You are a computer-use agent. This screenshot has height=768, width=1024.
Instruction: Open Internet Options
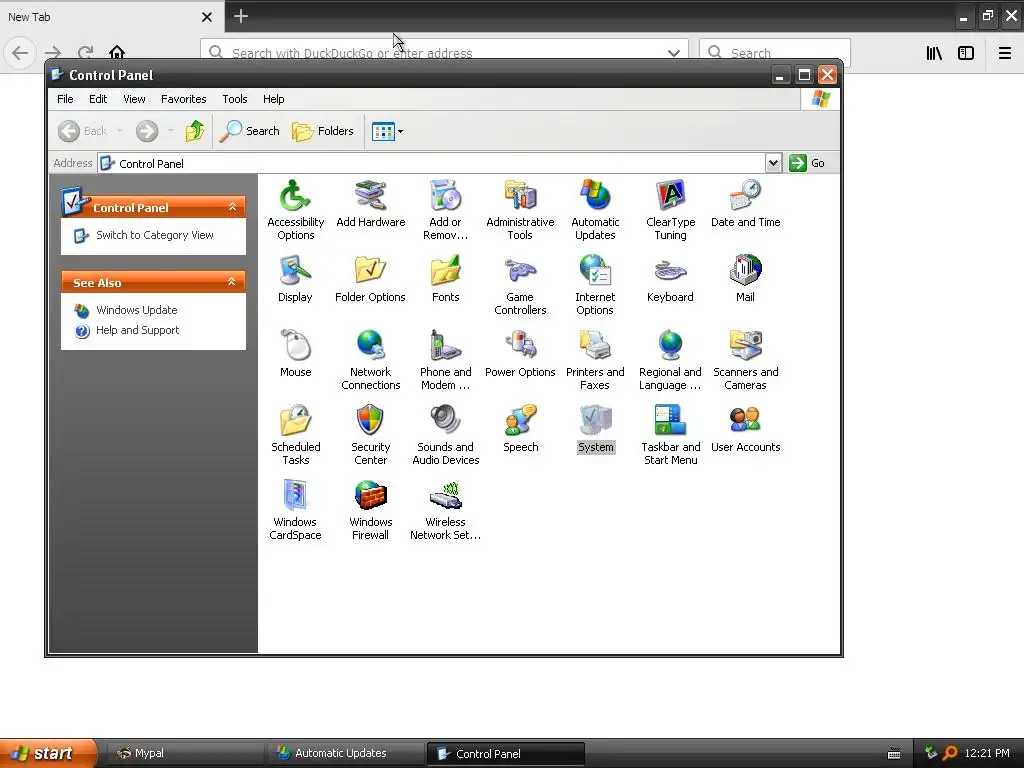click(x=595, y=285)
